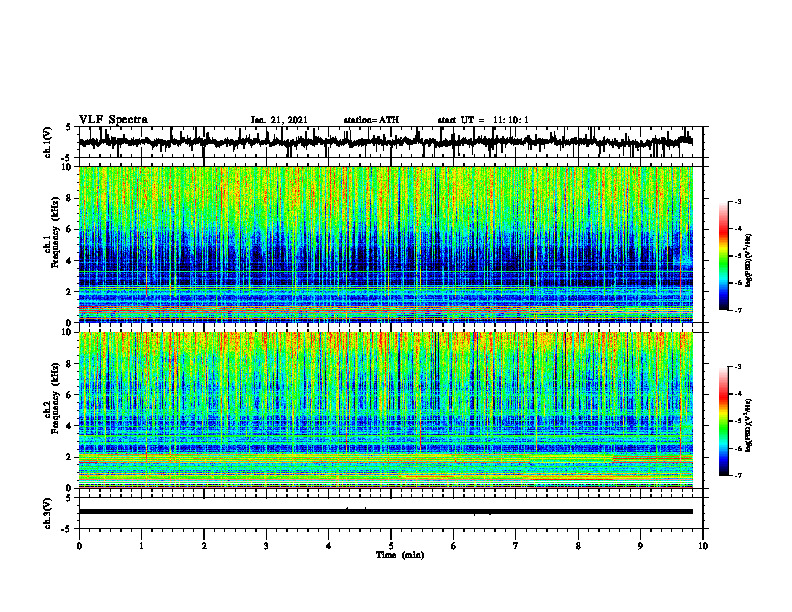Click inside the ch.1 spectrogram plot
Image resolution: width=792 pixels, height=612 pixels.
coord(386,244)
